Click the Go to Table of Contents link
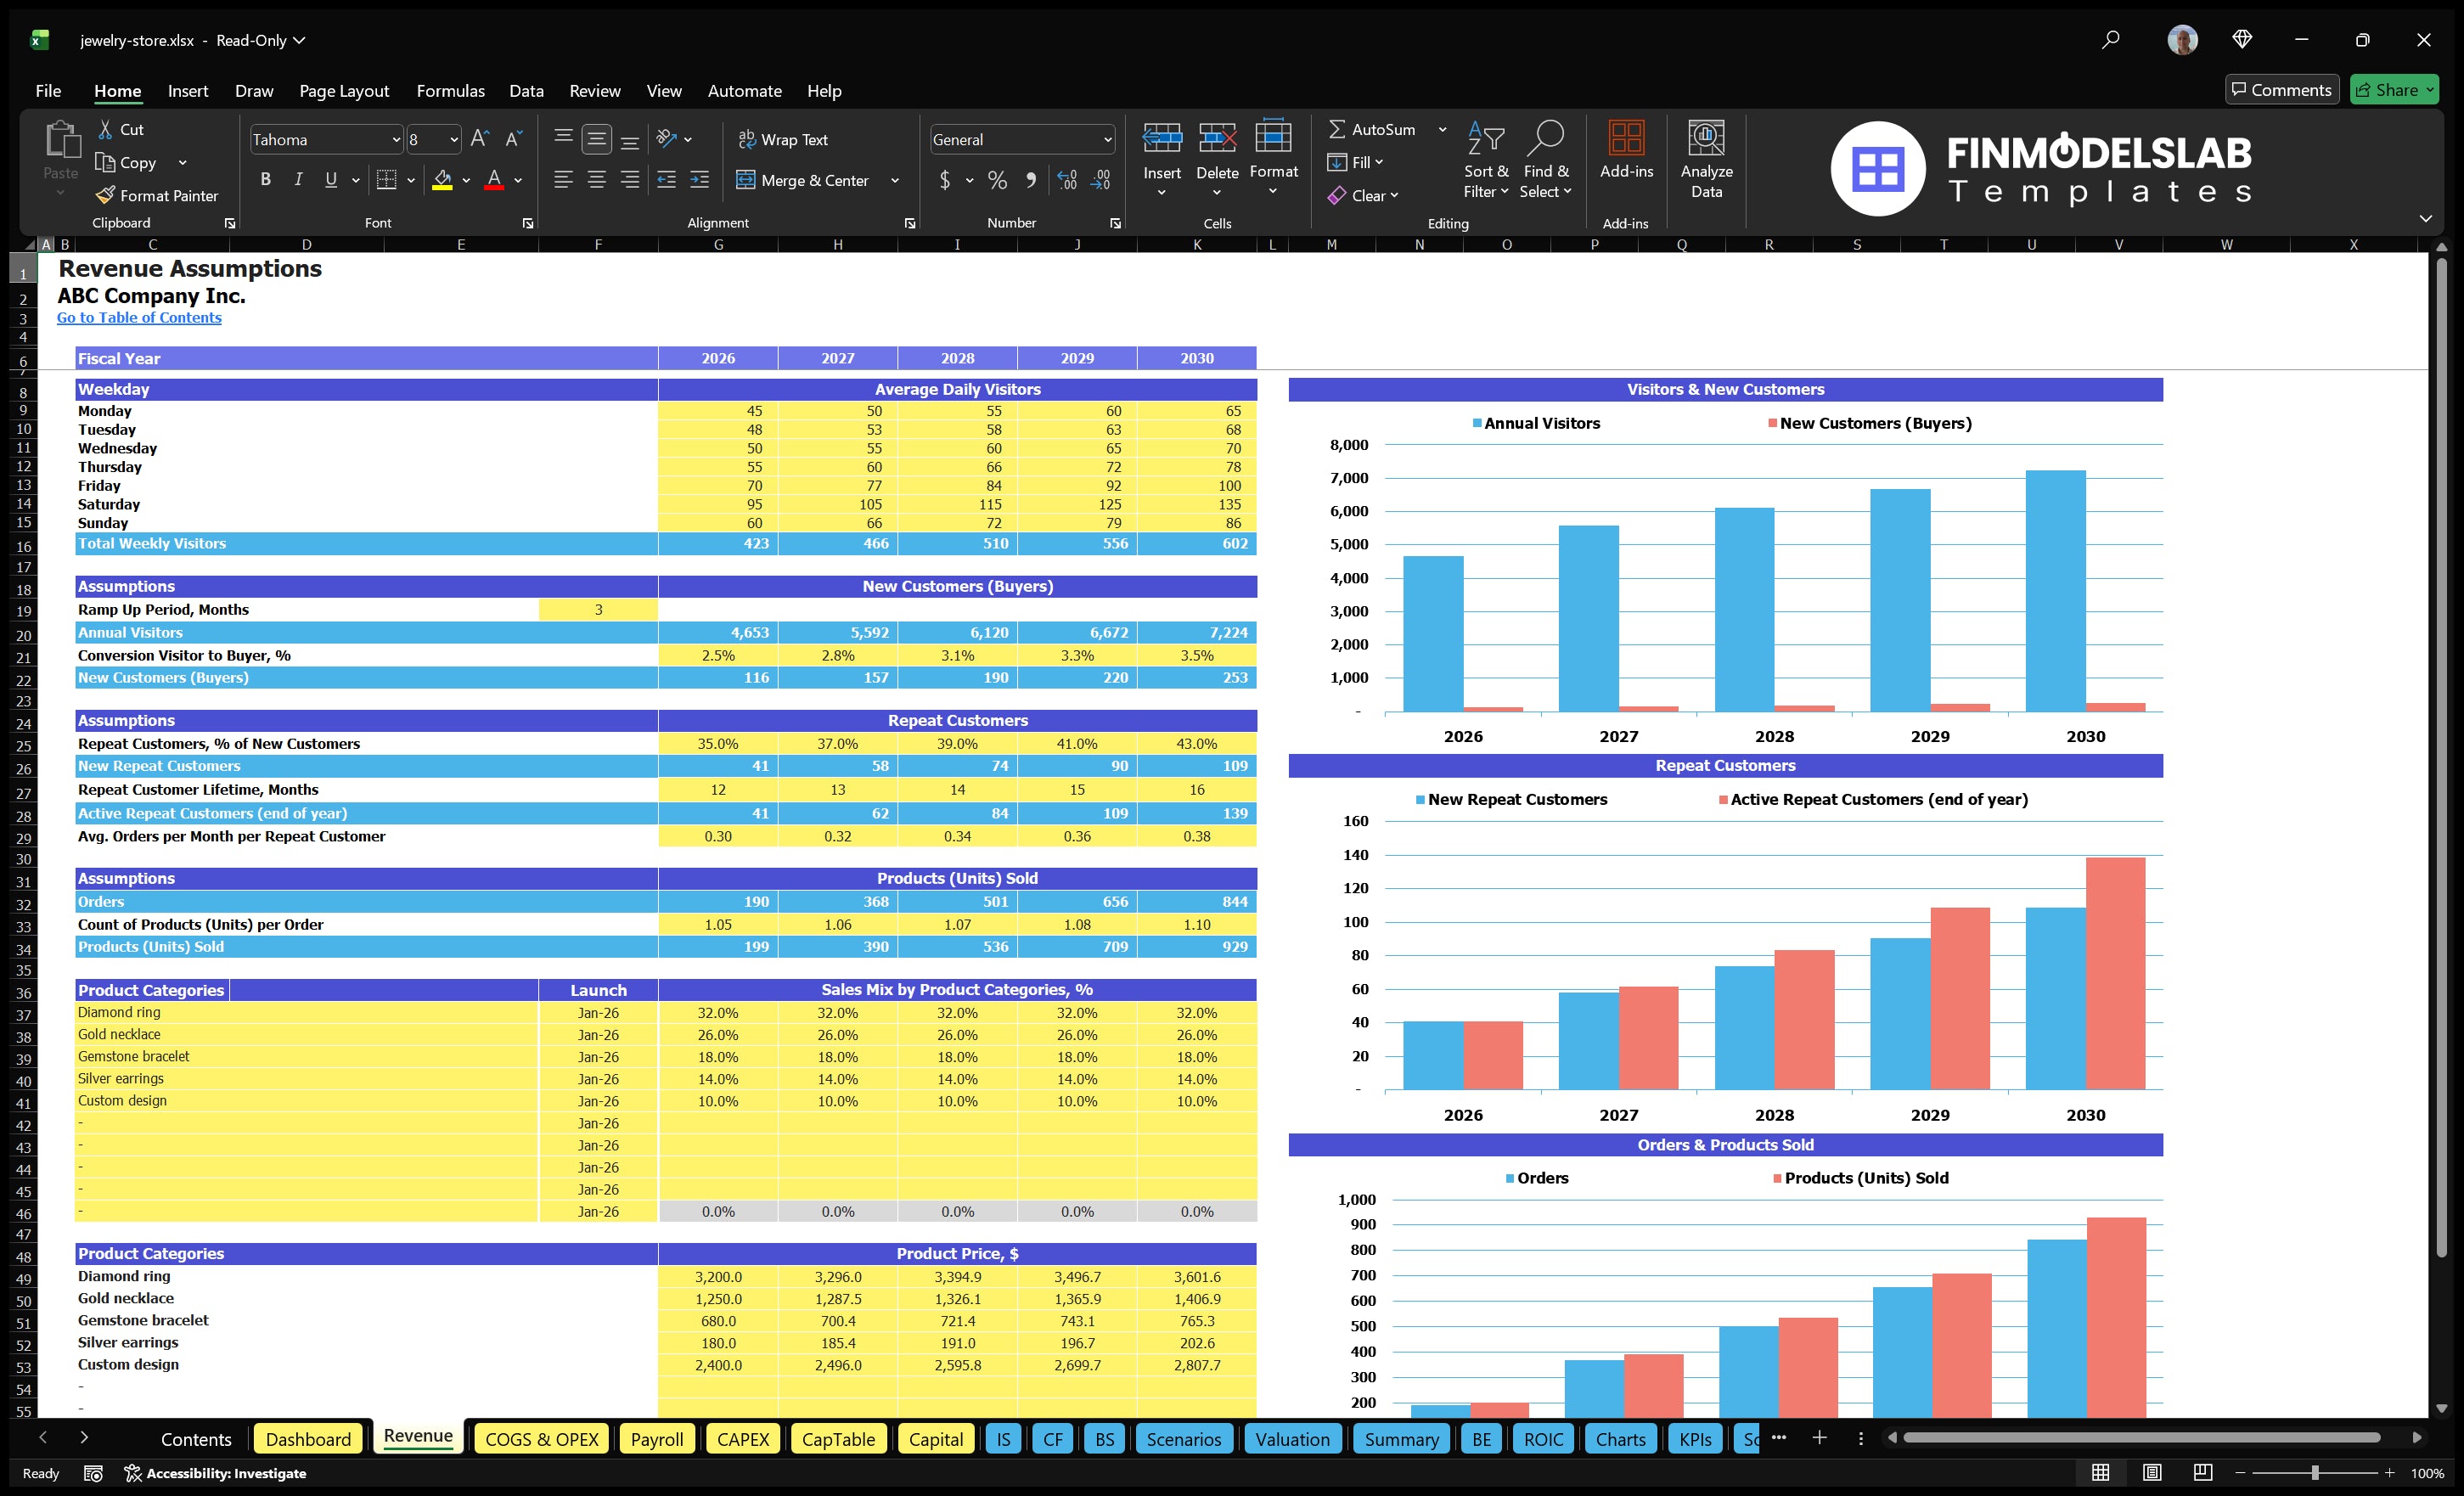Image resolution: width=2464 pixels, height=1496 pixels. [x=139, y=317]
